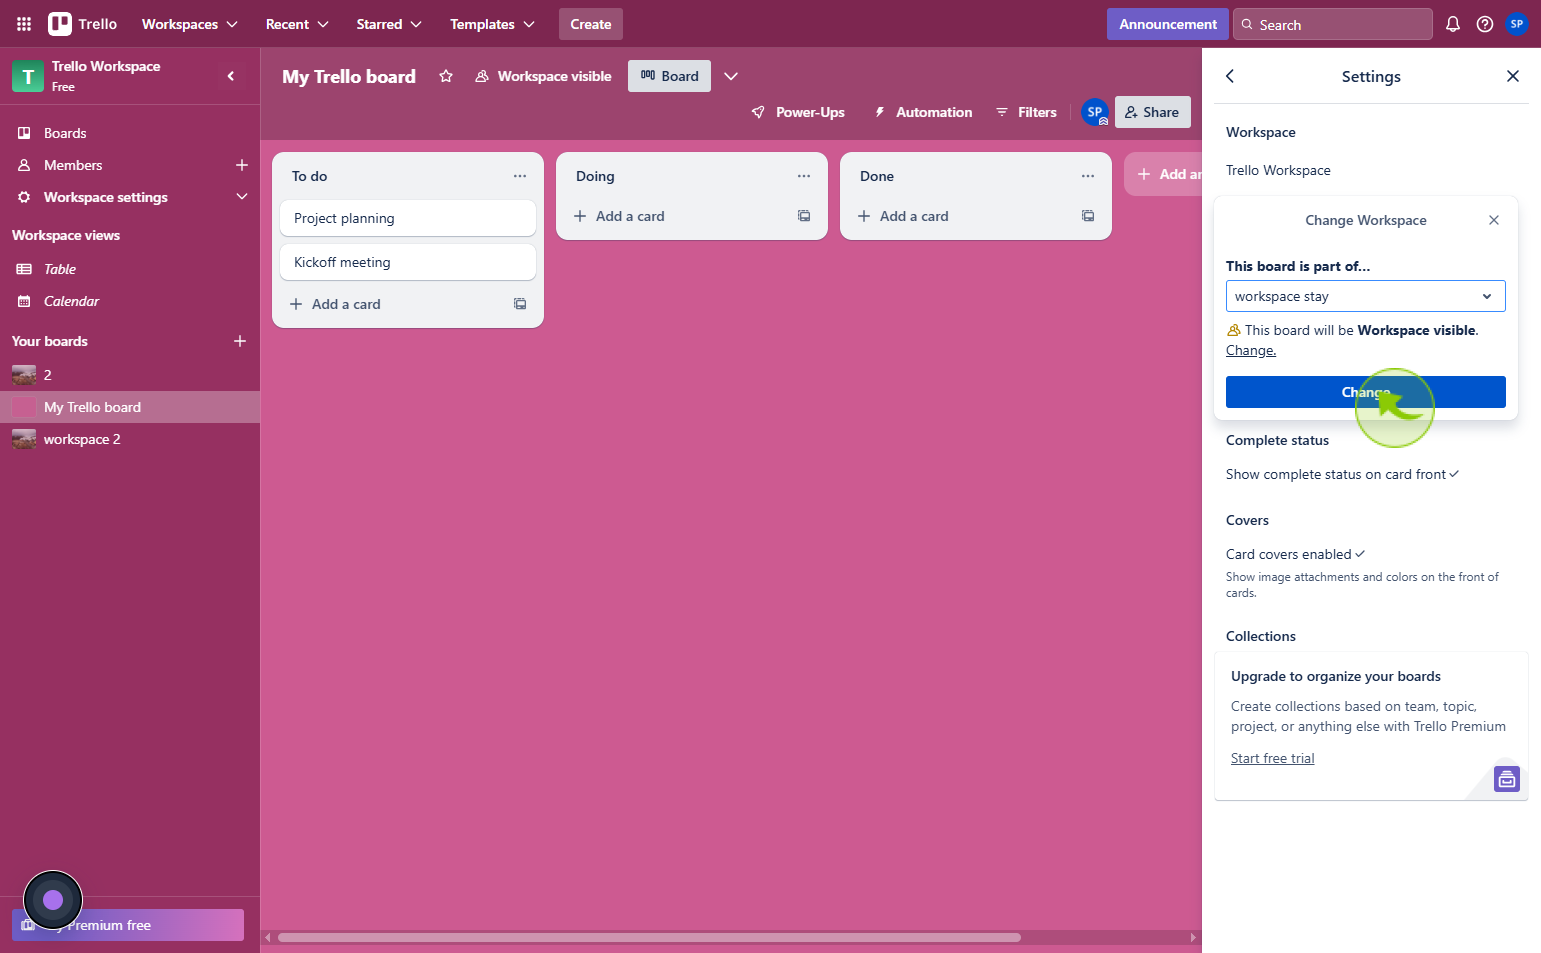Toggle Show complete status on card front
1541x953 pixels.
pyautogui.click(x=1342, y=474)
